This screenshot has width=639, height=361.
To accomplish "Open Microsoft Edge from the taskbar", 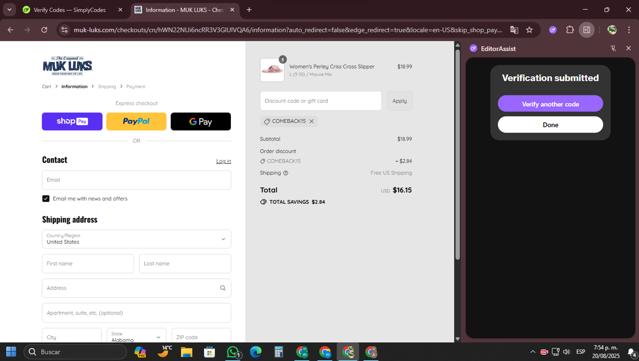I will pos(256,352).
